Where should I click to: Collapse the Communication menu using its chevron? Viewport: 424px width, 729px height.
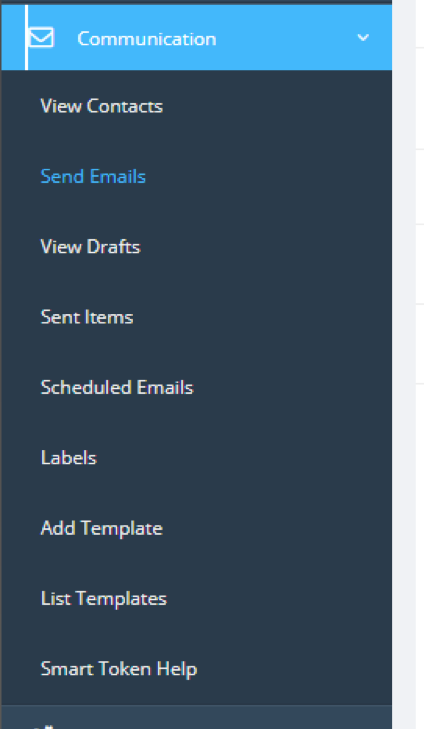(363, 38)
